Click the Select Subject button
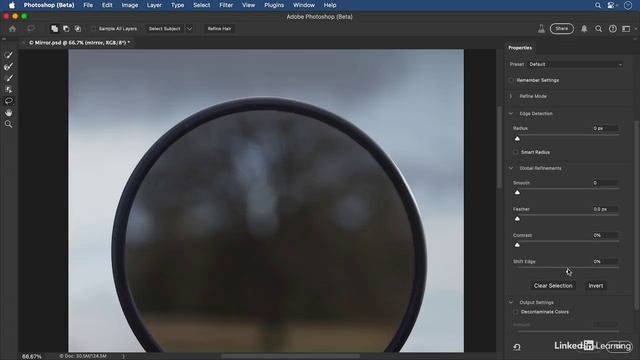 pyautogui.click(x=164, y=29)
